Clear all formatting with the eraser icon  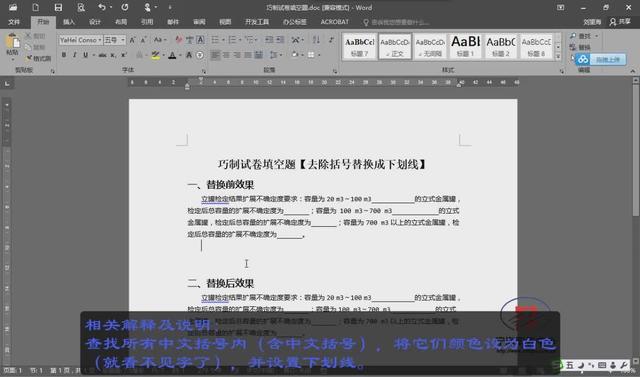point(179,40)
